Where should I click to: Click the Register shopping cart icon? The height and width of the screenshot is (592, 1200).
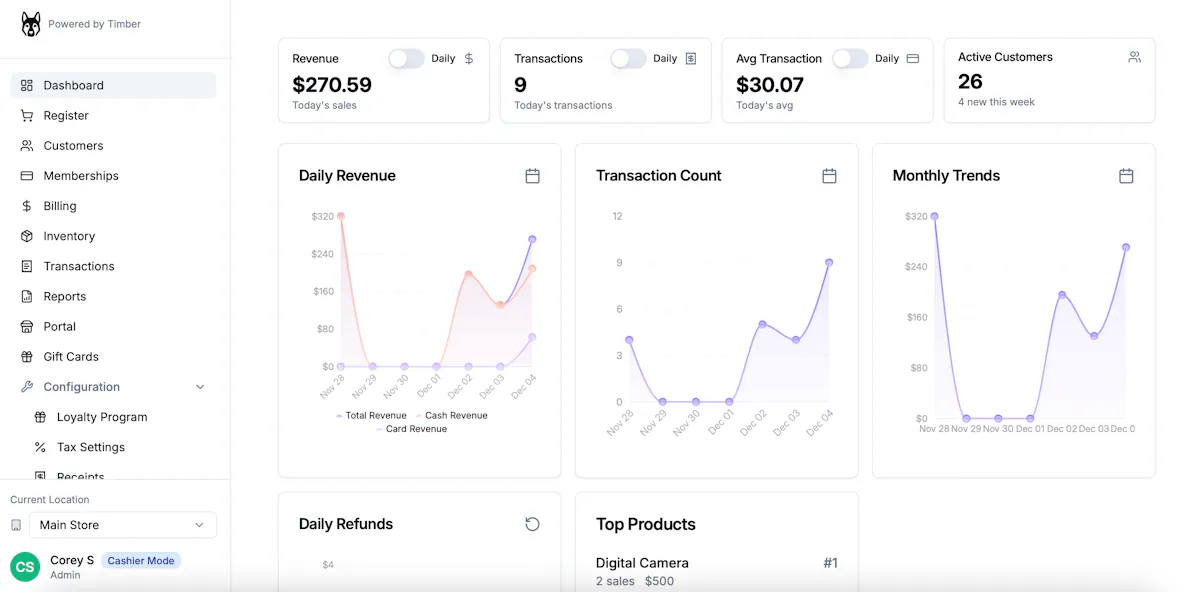(x=27, y=115)
